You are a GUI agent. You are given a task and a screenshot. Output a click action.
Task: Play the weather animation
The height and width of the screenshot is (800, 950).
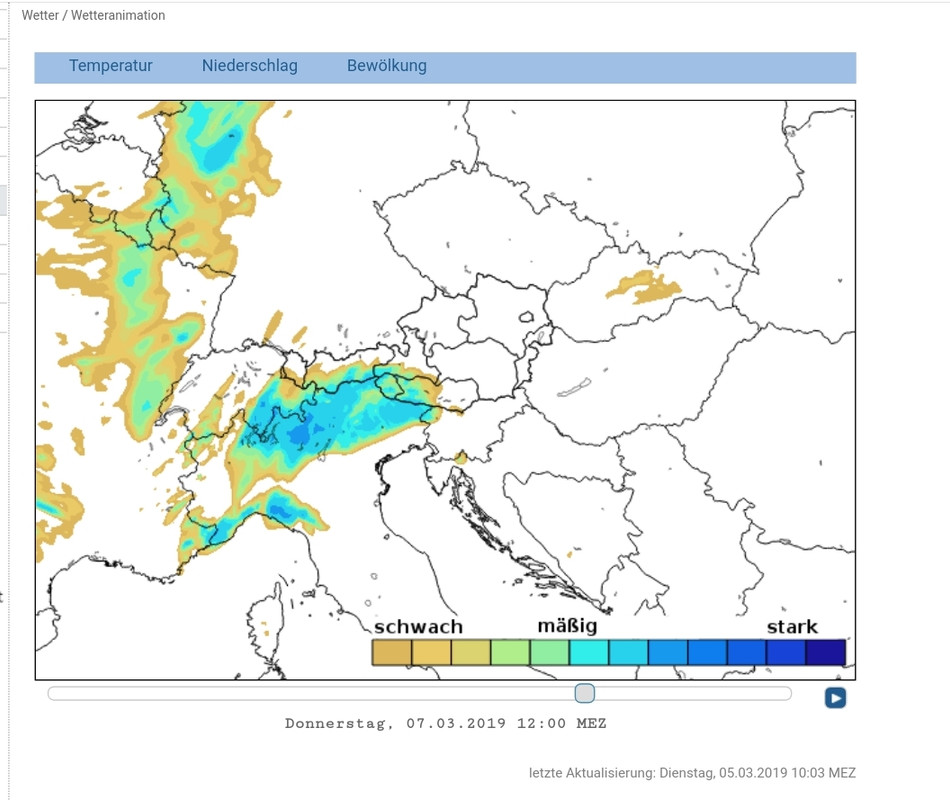point(835,698)
